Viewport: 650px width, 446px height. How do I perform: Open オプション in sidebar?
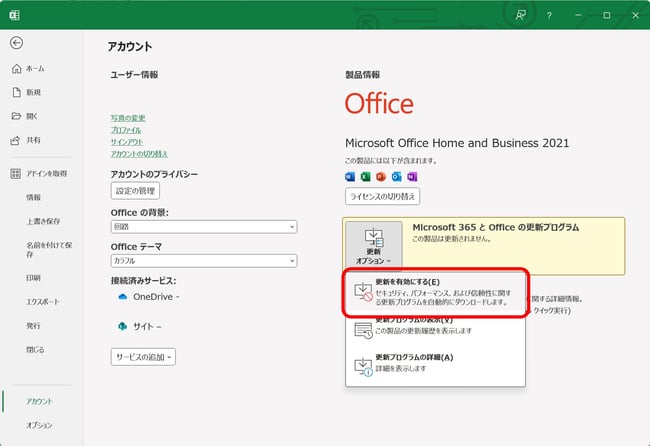39,425
